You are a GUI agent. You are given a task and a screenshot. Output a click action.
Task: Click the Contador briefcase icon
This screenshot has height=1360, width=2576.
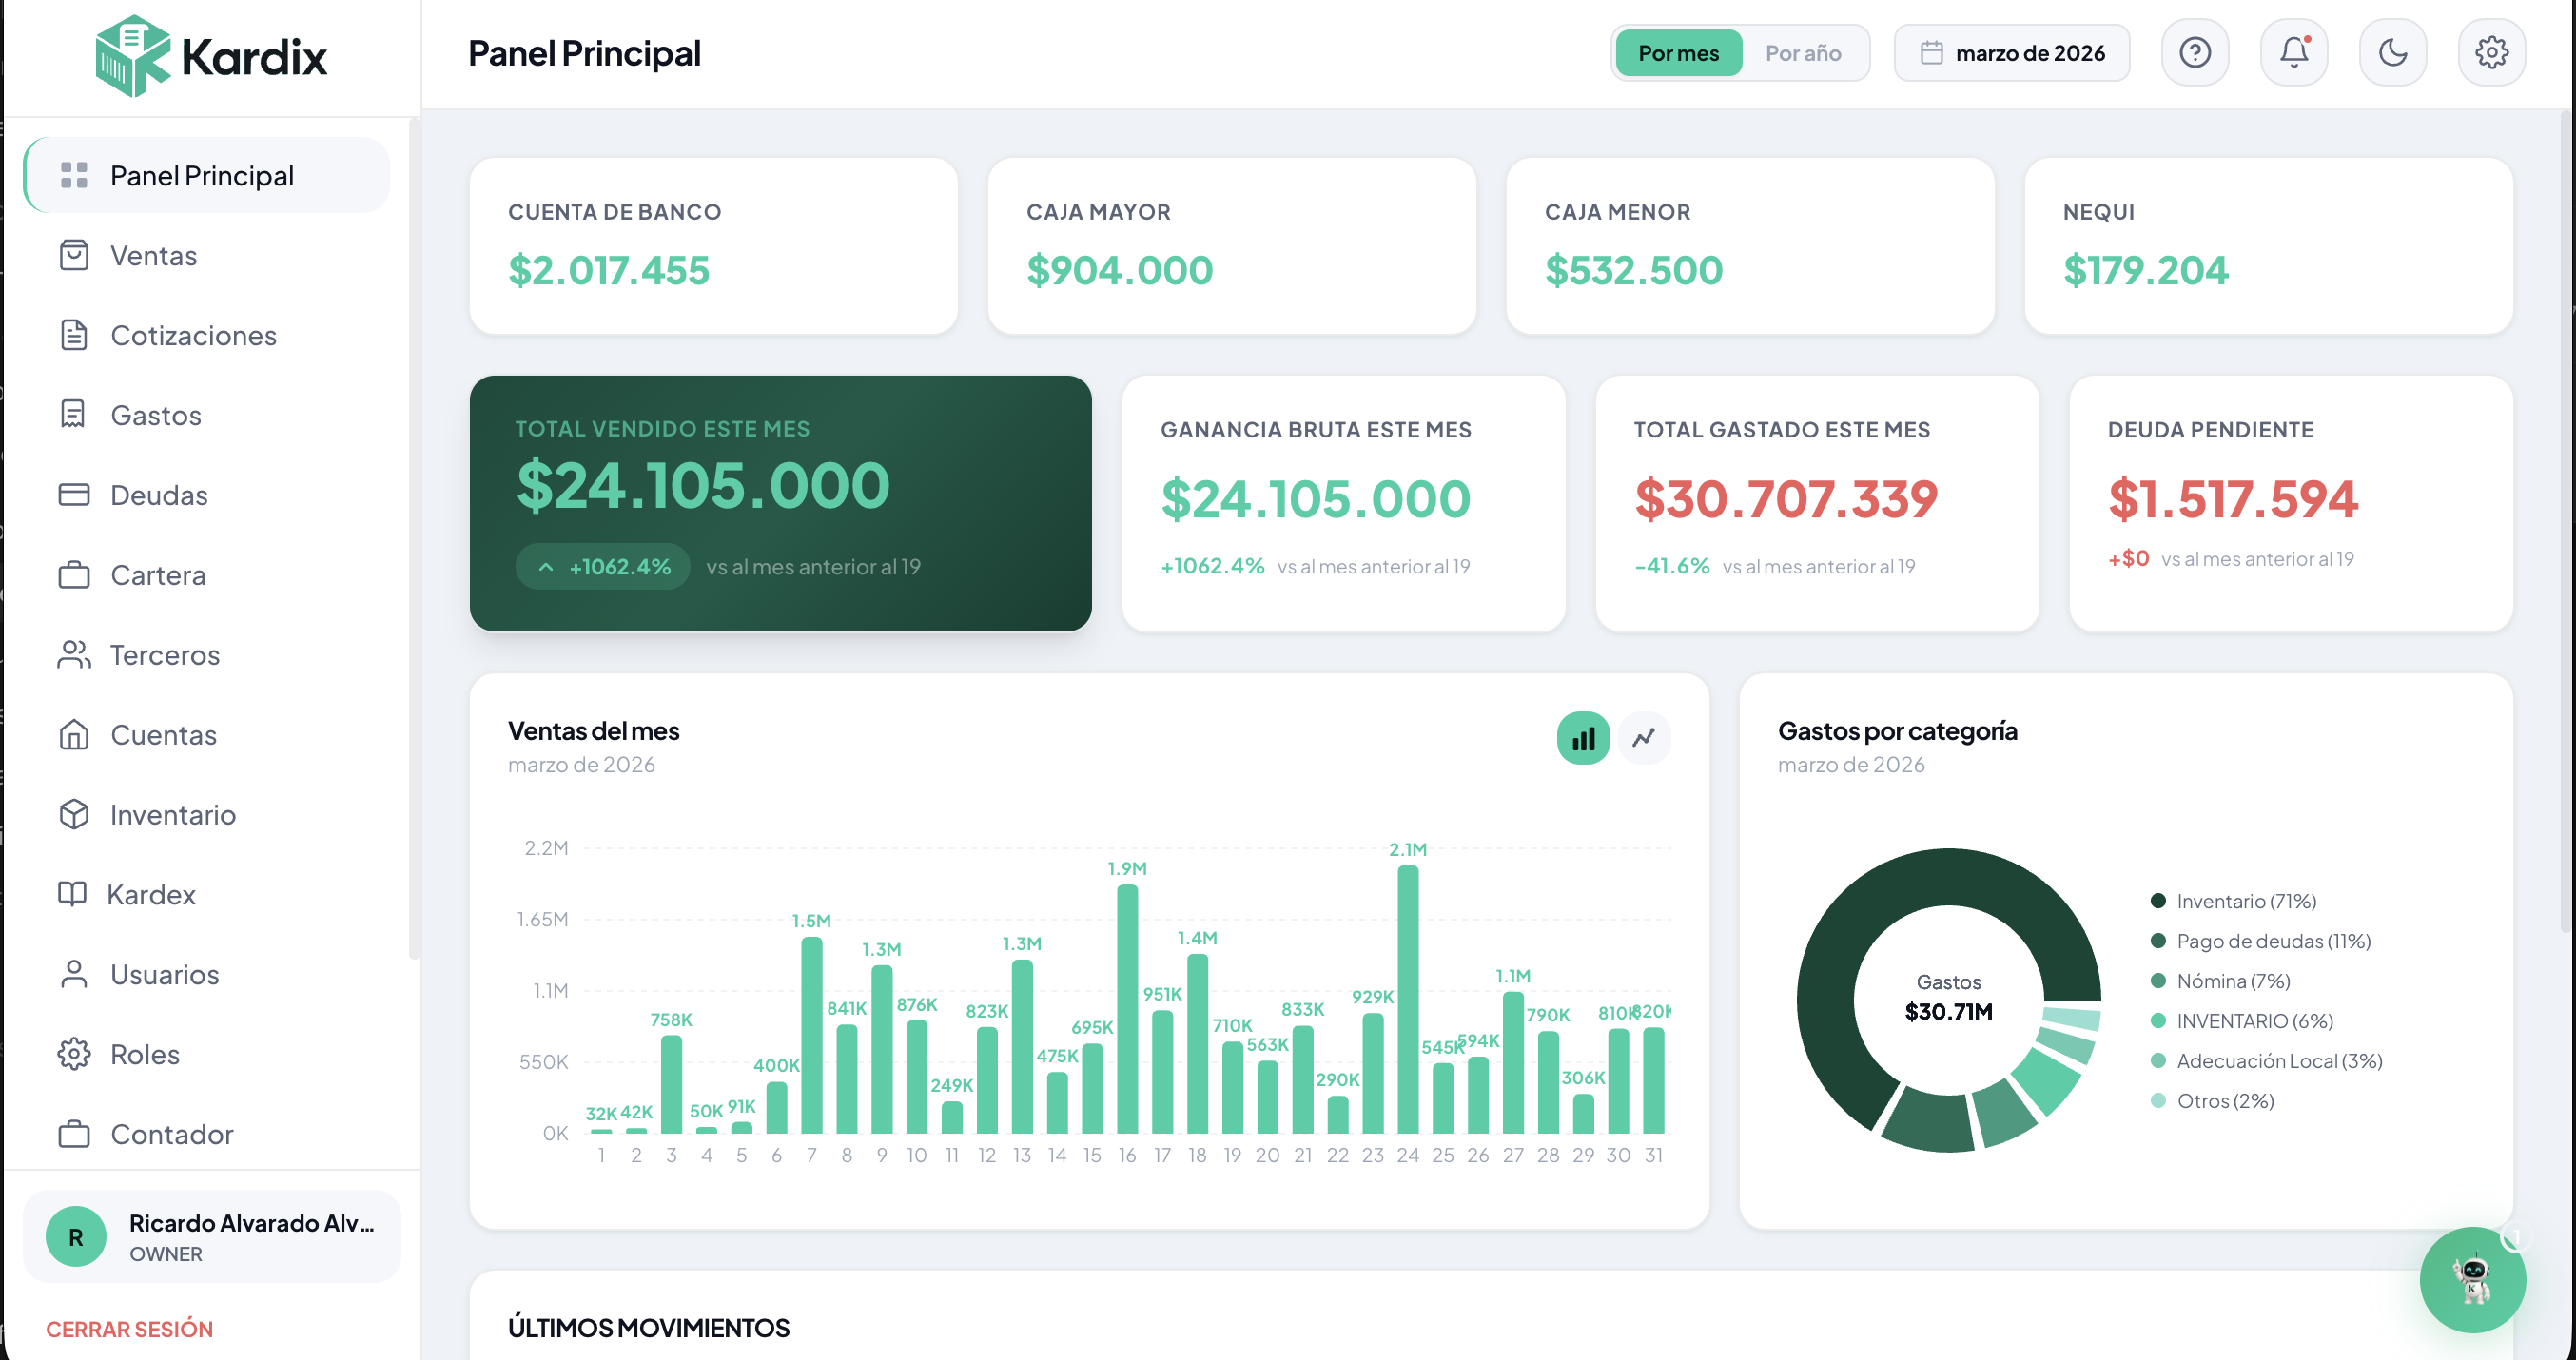coord(74,1134)
